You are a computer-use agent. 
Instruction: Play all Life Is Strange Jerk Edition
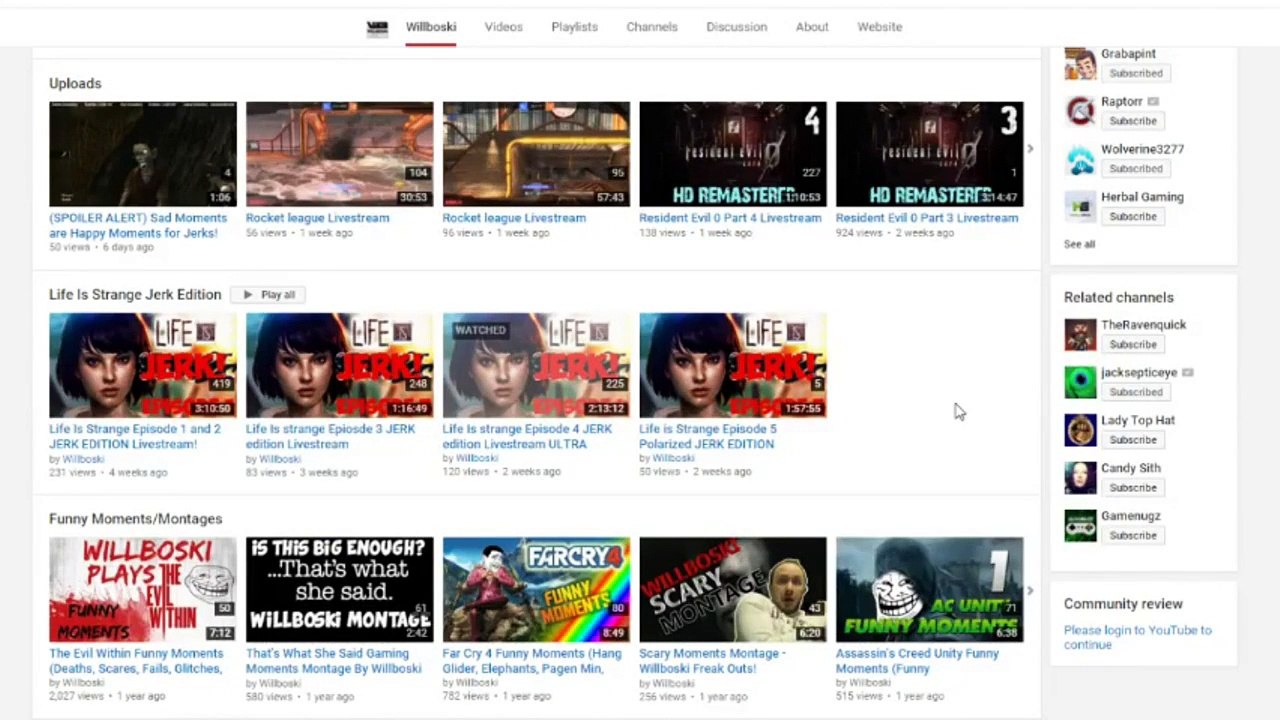(x=269, y=295)
